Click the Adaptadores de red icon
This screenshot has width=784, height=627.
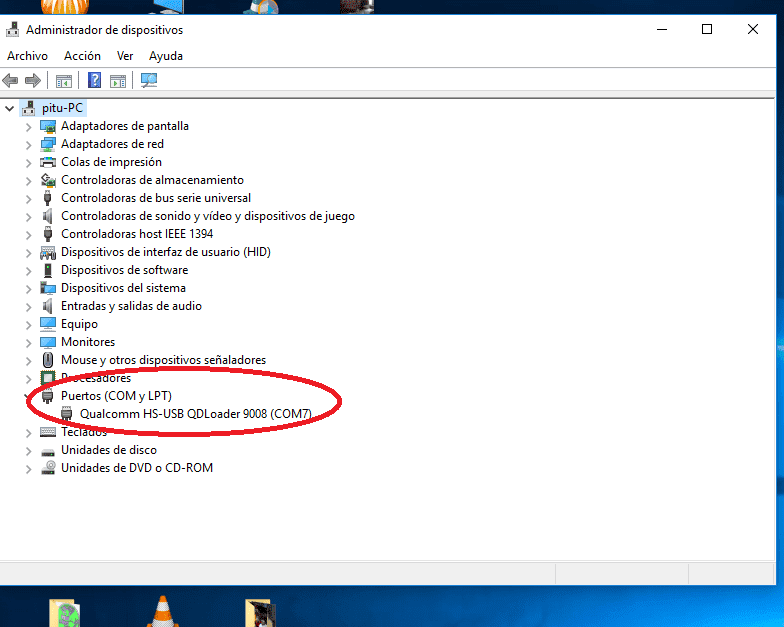(48, 144)
